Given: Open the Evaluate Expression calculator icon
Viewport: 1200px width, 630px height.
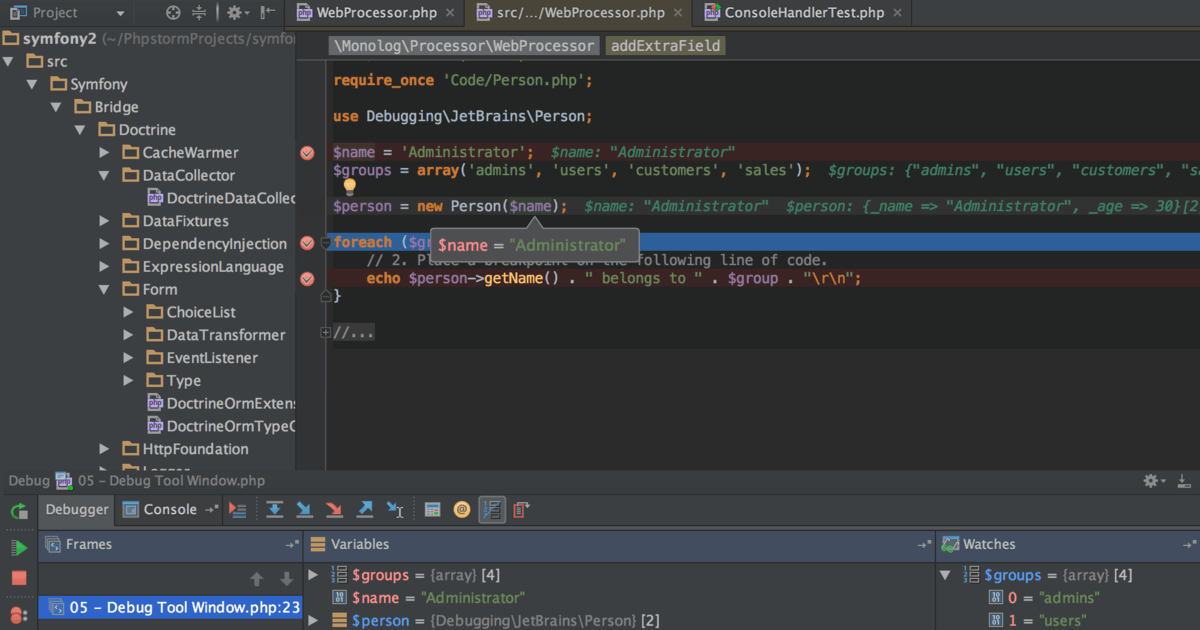Looking at the screenshot, I should click(x=432, y=510).
